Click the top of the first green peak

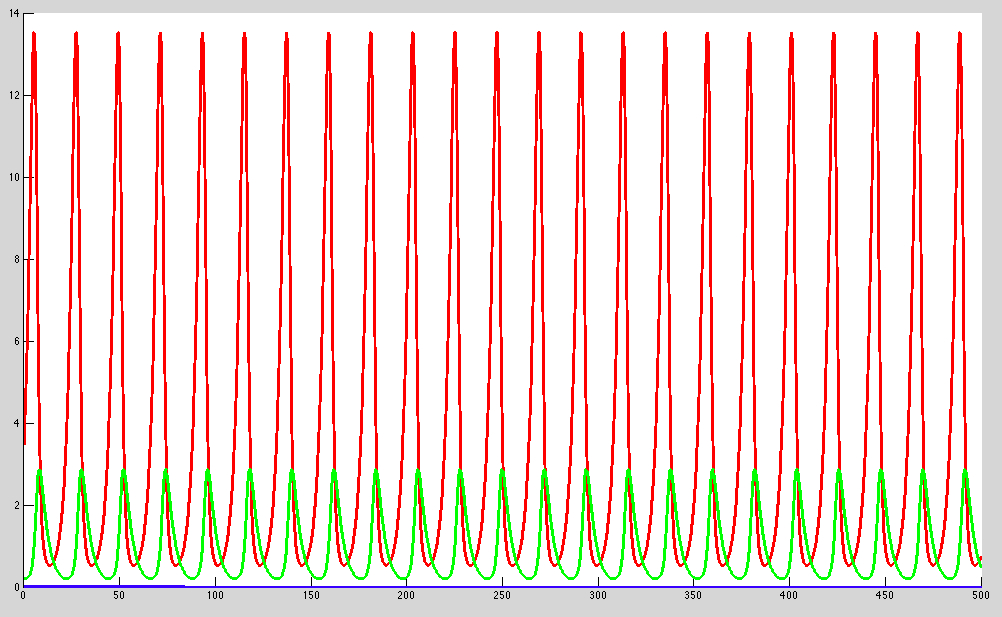pos(39,470)
